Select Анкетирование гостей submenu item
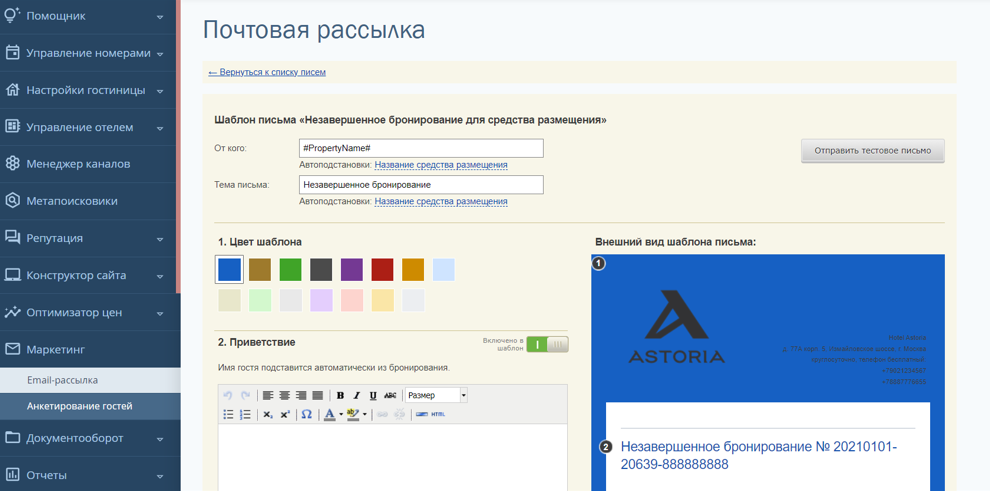Image resolution: width=990 pixels, height=491 pixels. coord(90,406)
